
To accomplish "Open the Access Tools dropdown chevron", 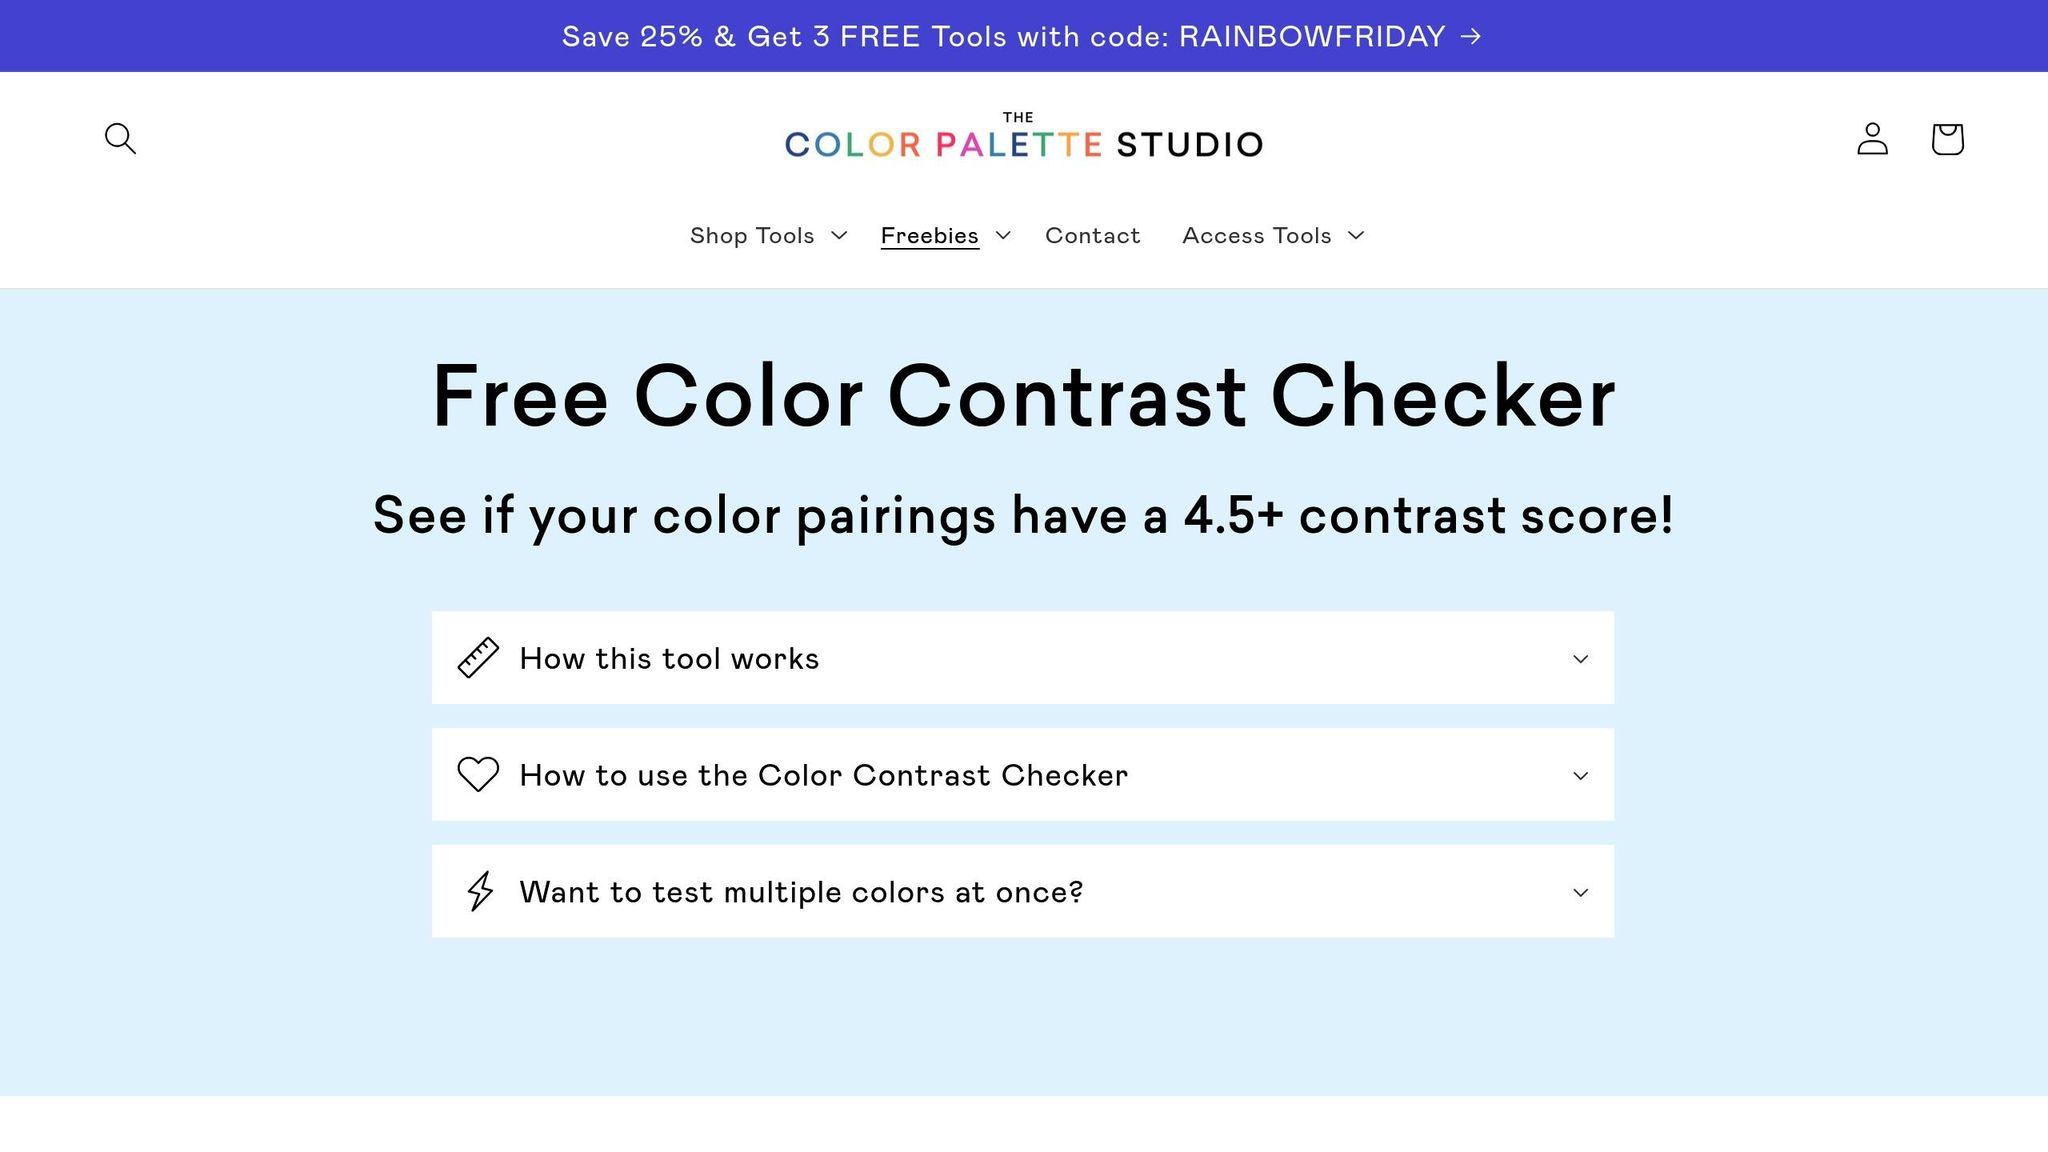I will (x=1357, y=236).
